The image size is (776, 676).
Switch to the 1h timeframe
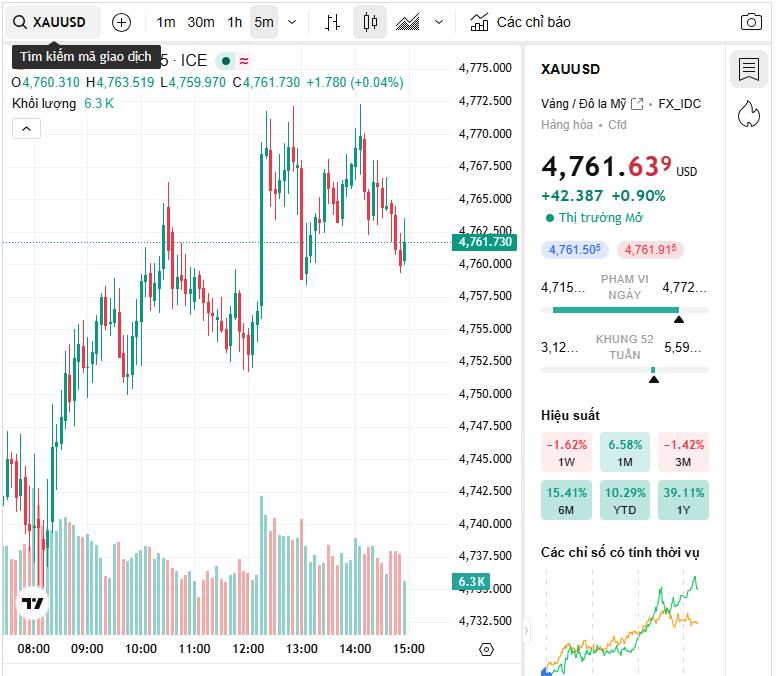click(x=235, y=22)
